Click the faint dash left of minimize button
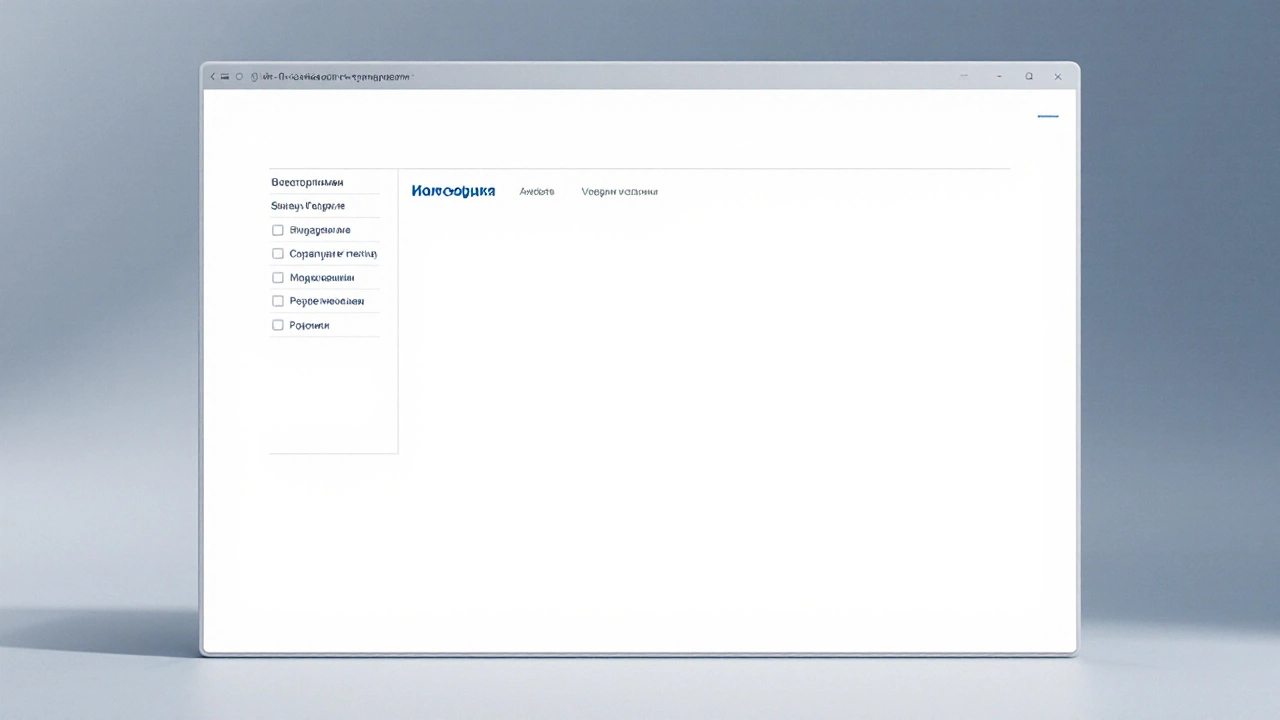The height and width of the screenshot is (720, 1280). [964, 77]
